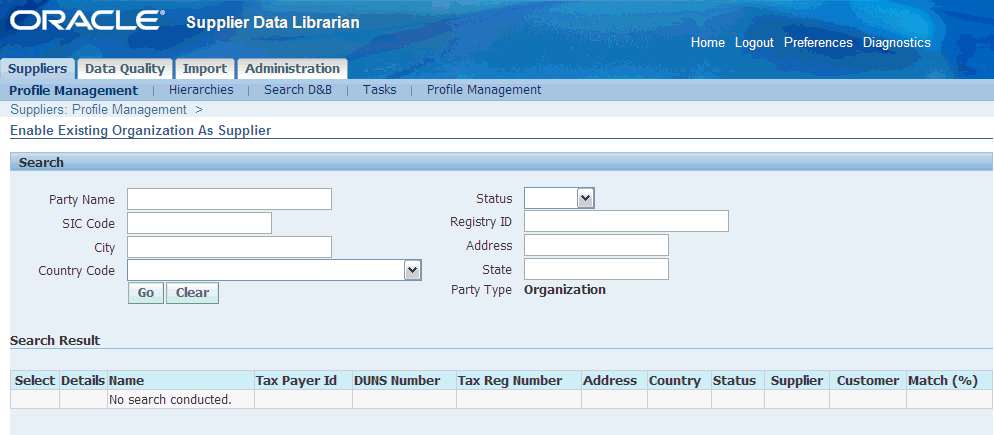Click the Clear button
The width and height of the screenshot is (994, 435).
click(192, 293)
